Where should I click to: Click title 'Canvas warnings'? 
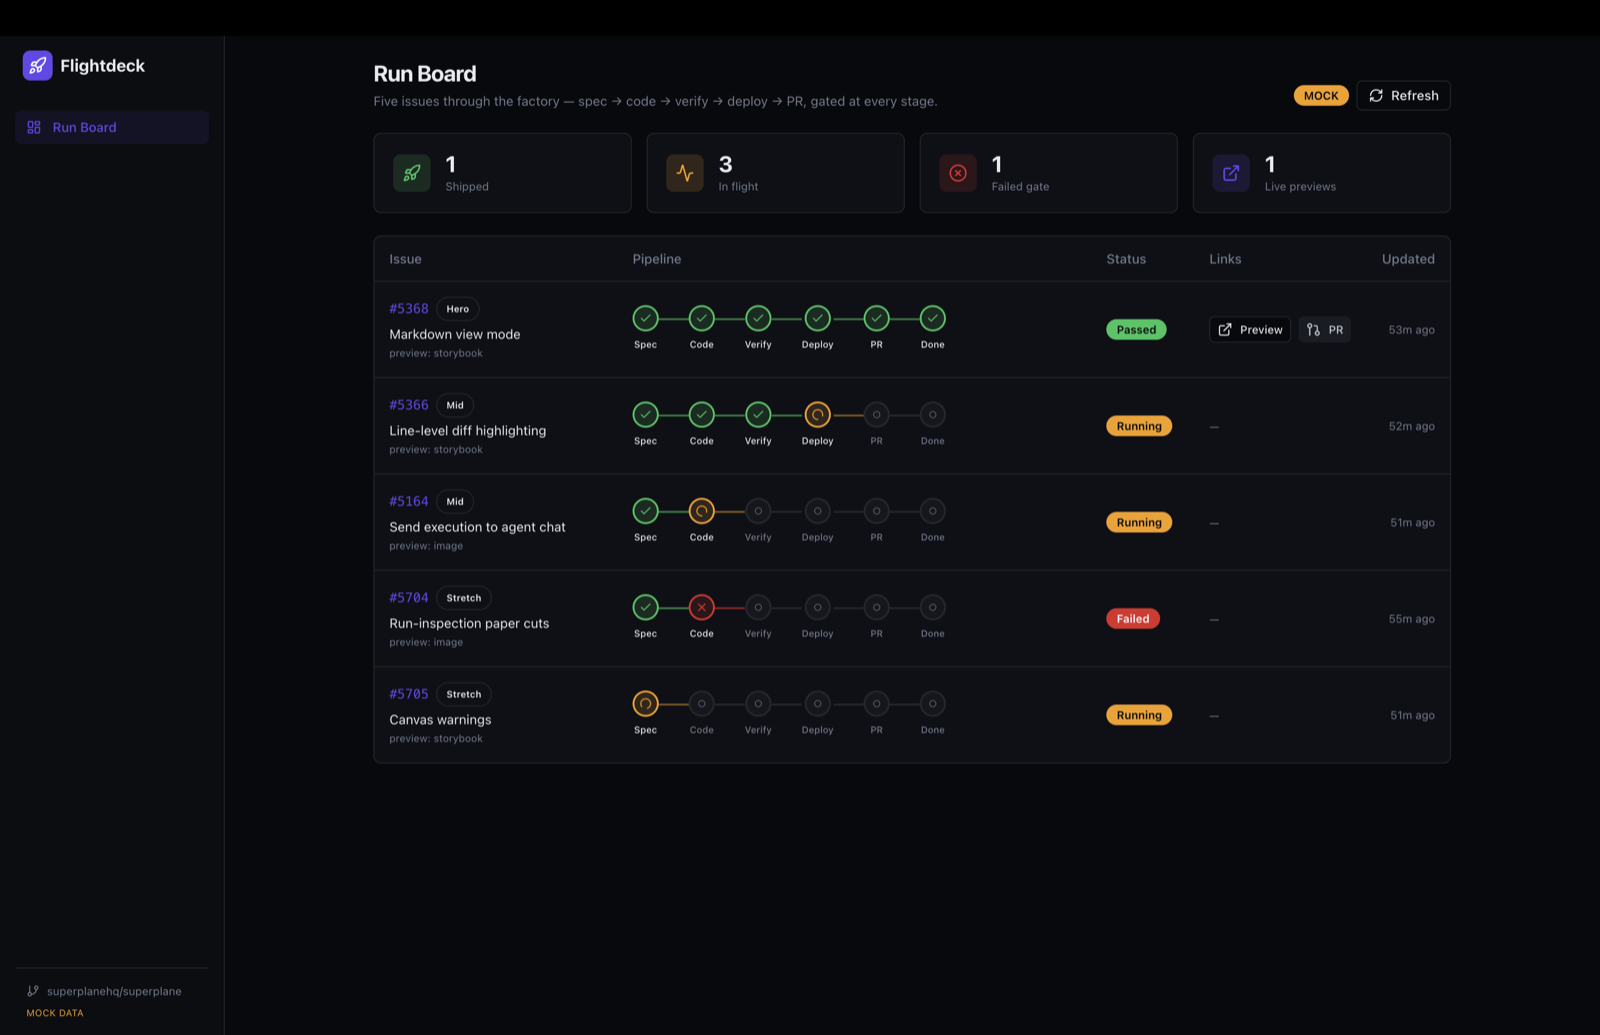click(440, 719)
